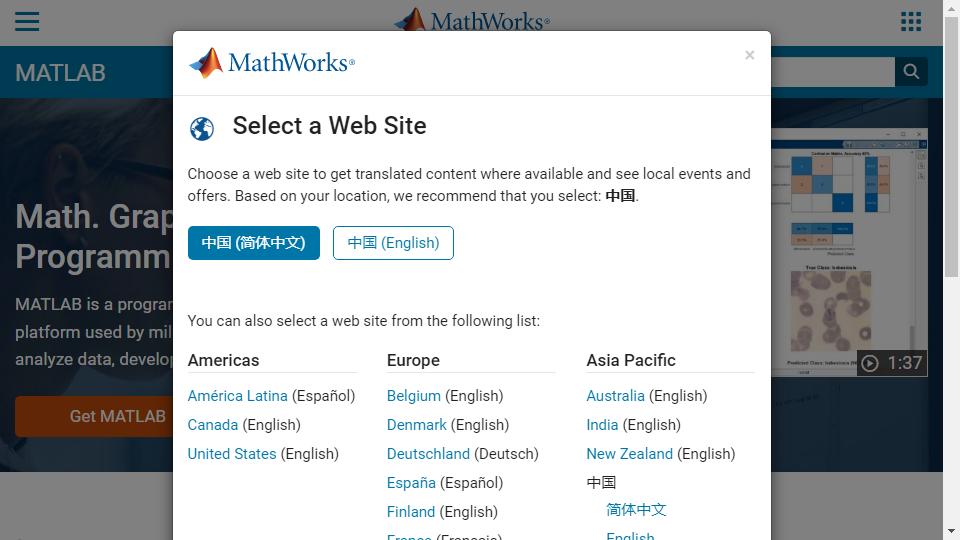Choose the 简体中文 link under 中国
Viewport: 960px width, 540px height.
coord(636,510)
